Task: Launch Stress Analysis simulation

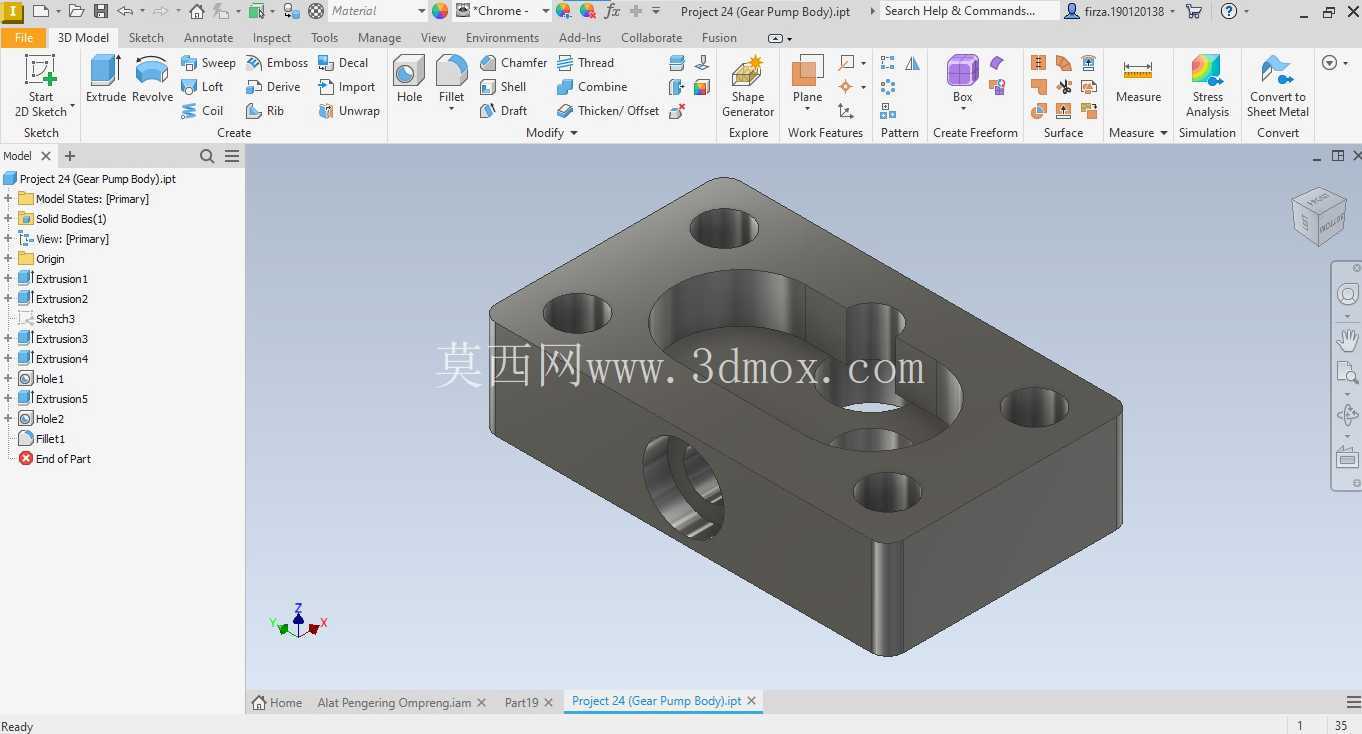Action: 1207,87
